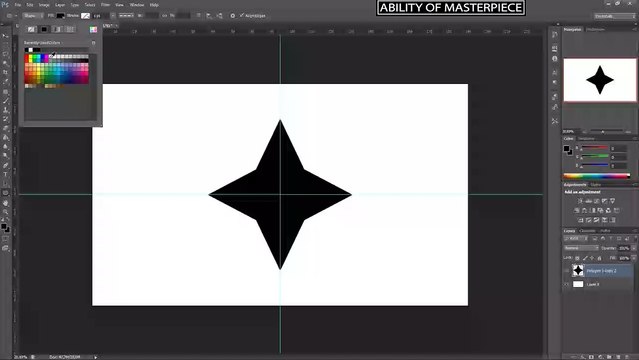This screenshot has width=639, height=360.
Task: Open the Layer menu
Action: coord(60,5)
